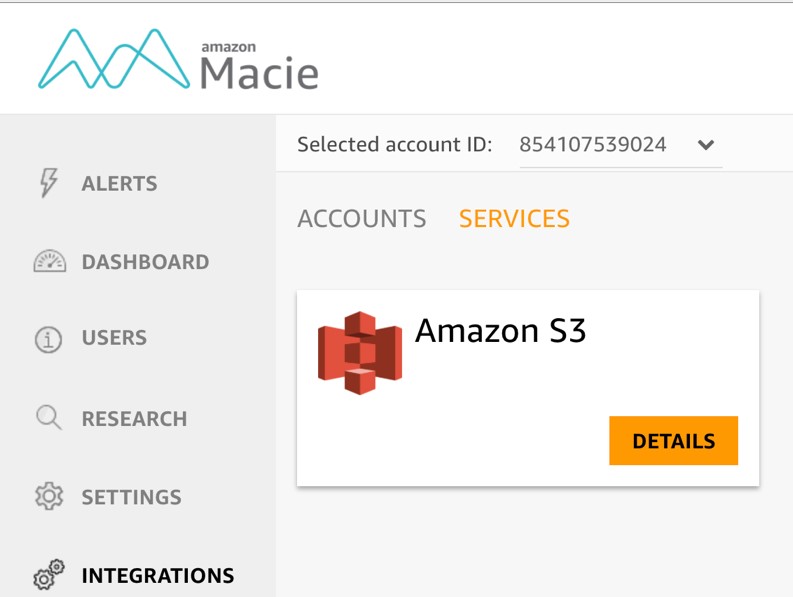Click the Research magnifying glass icon

tap(49, 418)
